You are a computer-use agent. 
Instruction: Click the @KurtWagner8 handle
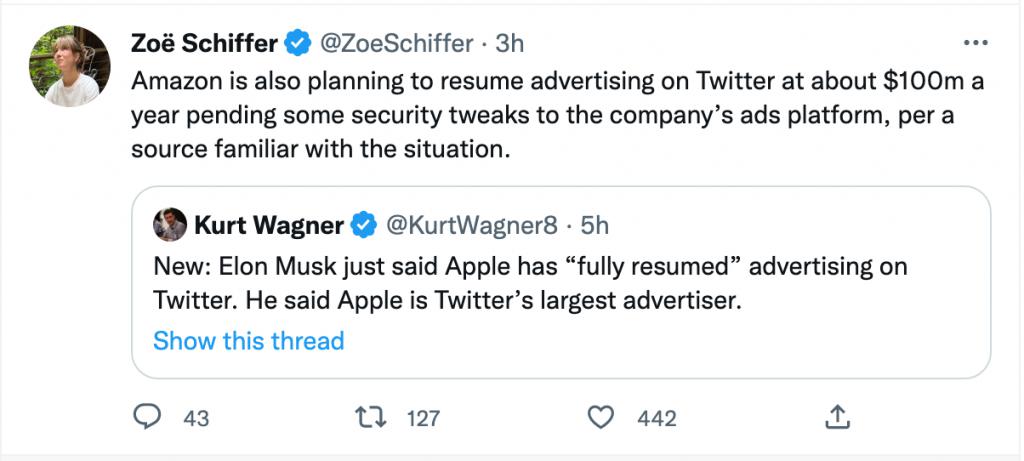[471, 226]
